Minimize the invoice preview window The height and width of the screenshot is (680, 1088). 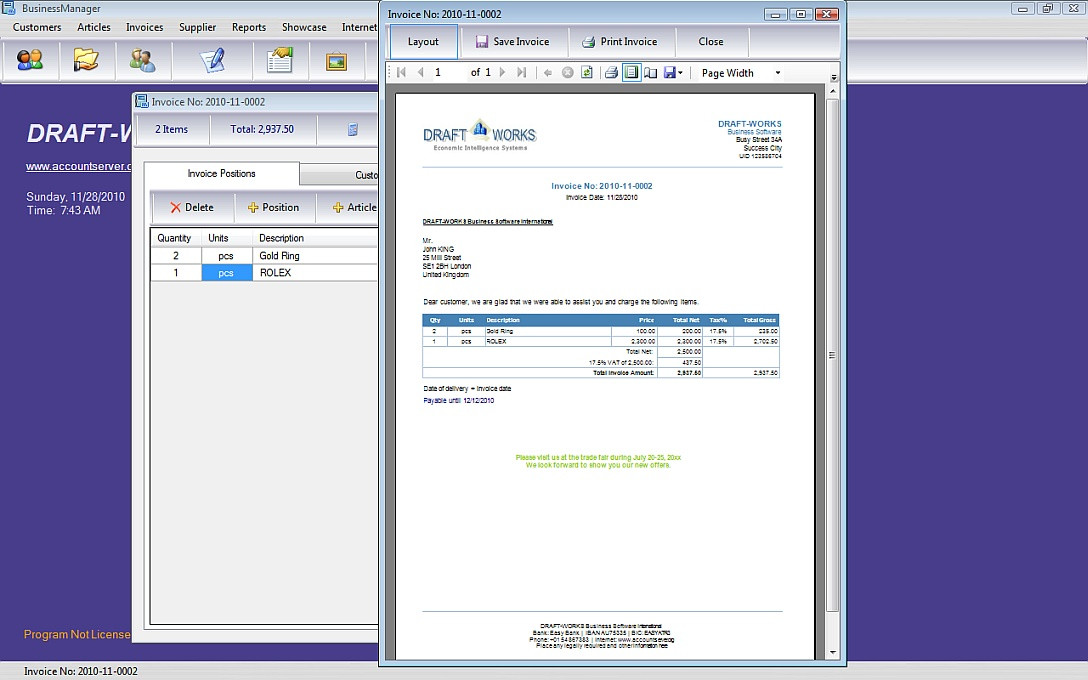(x=776, y=15)
